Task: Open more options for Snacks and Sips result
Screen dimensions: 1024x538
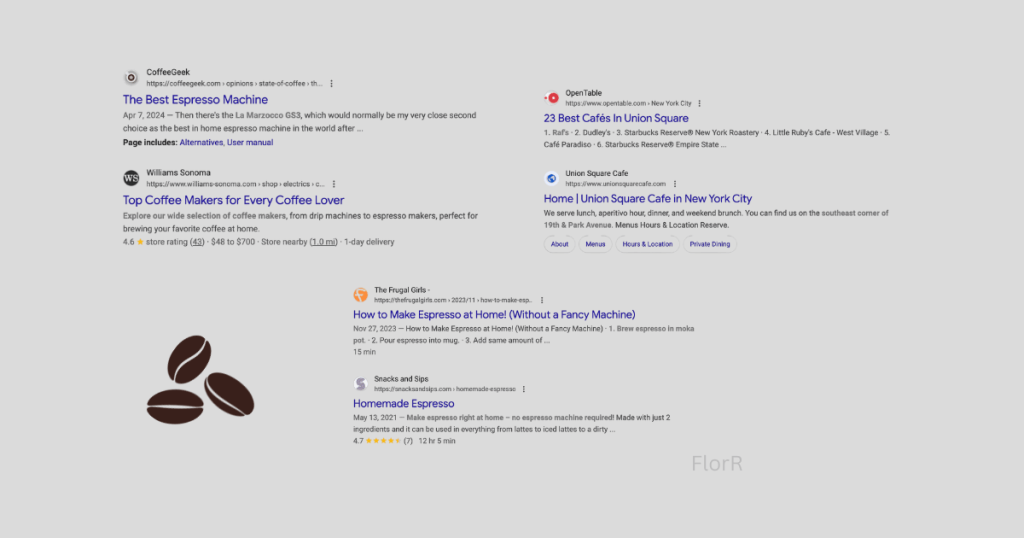Action: (524, 389)
